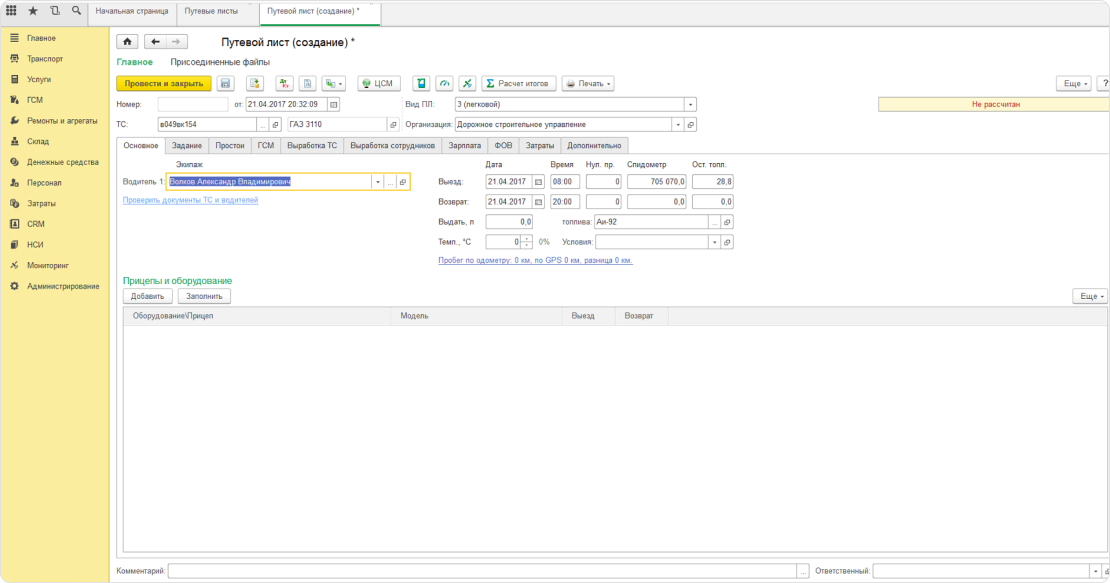Image resolution: width=1110 pixels, height=583 pixels.
Task: Click the green cross tools toolbar icon
Action: point(467,83)
